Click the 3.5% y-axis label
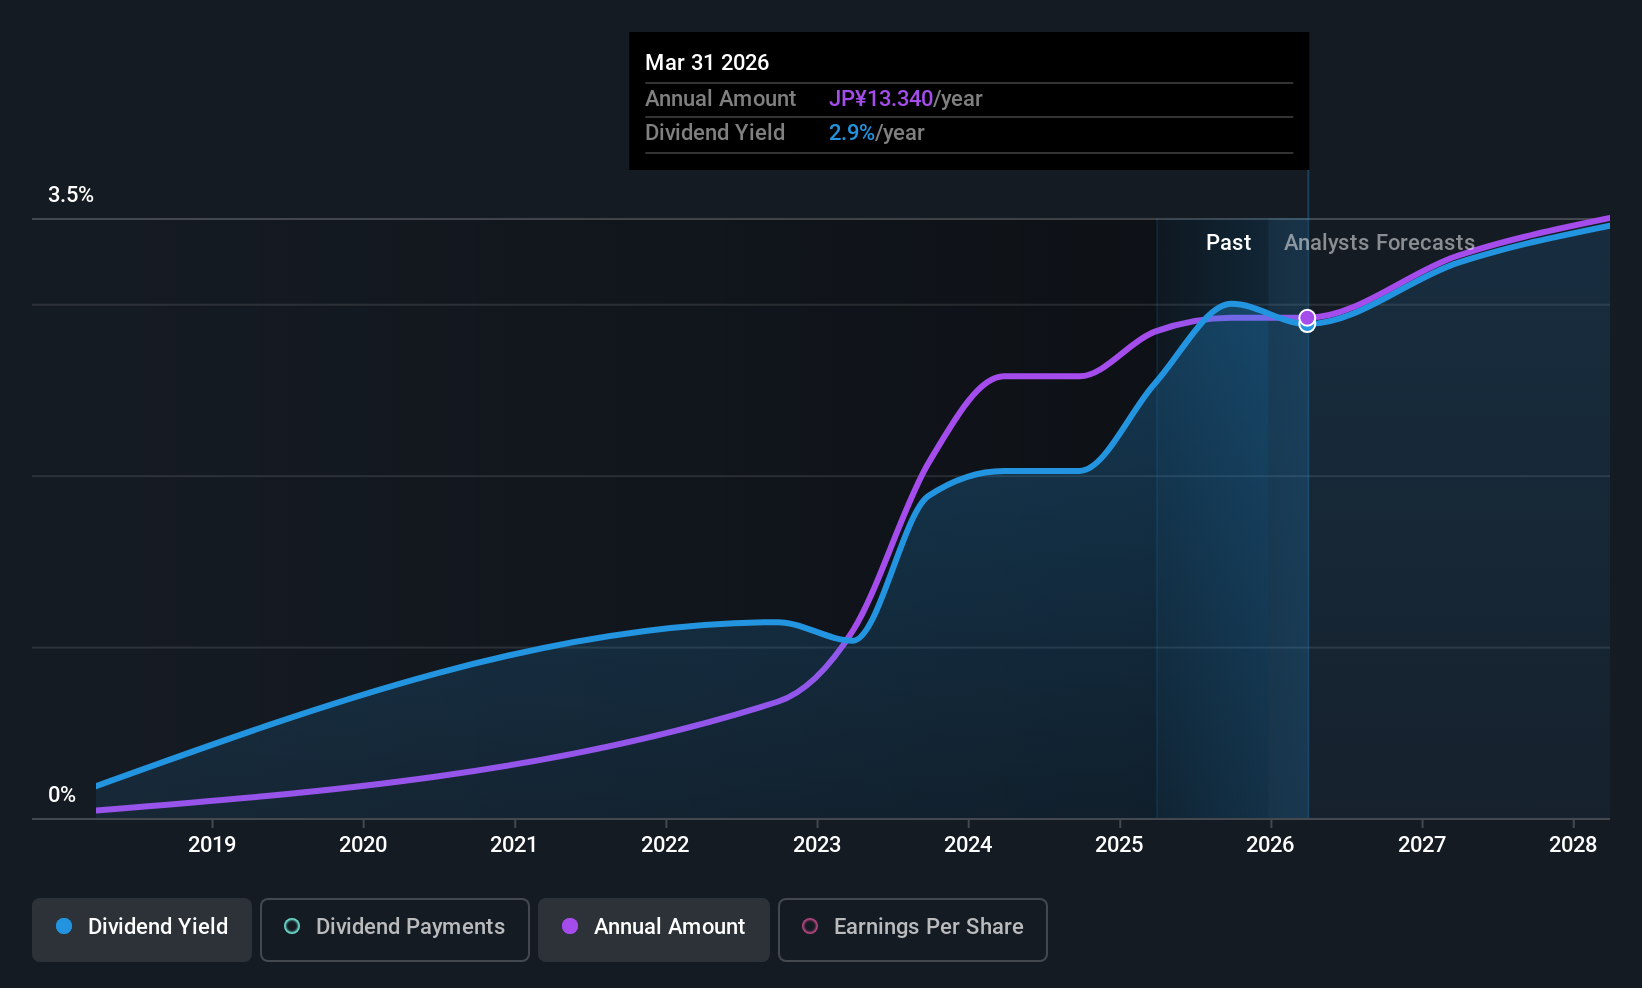 tap(71, 195)
